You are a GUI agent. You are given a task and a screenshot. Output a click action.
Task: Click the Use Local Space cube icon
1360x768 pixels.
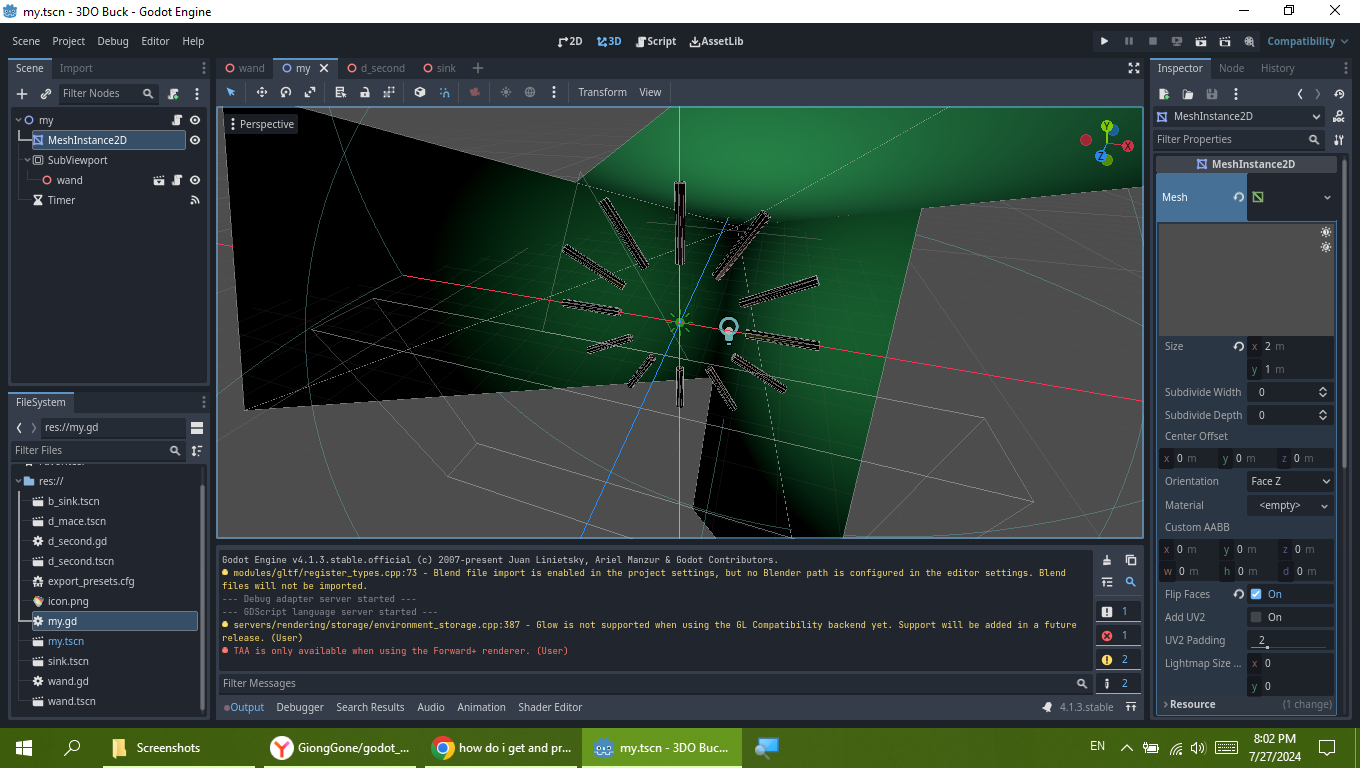click(420, 92)
